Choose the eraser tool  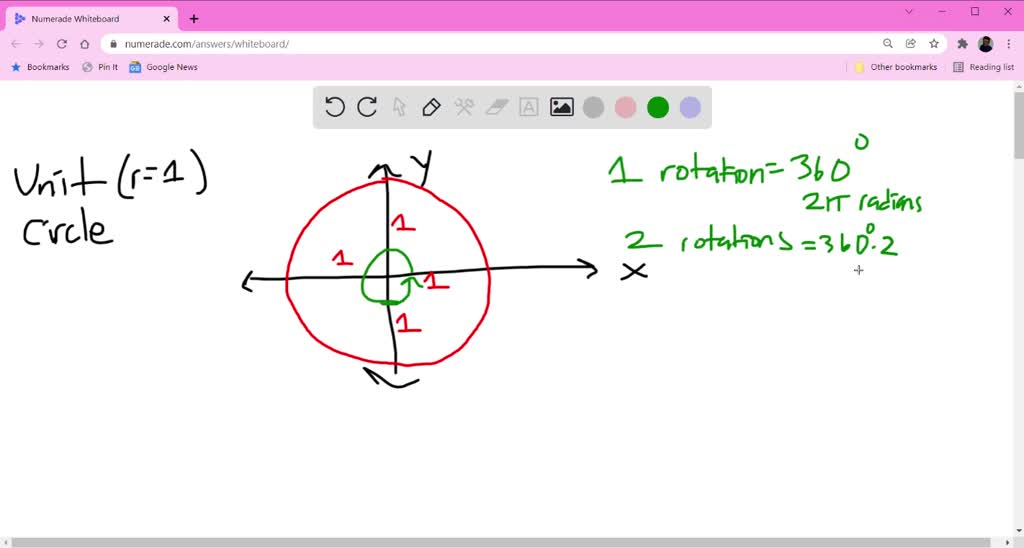[496, 107]
